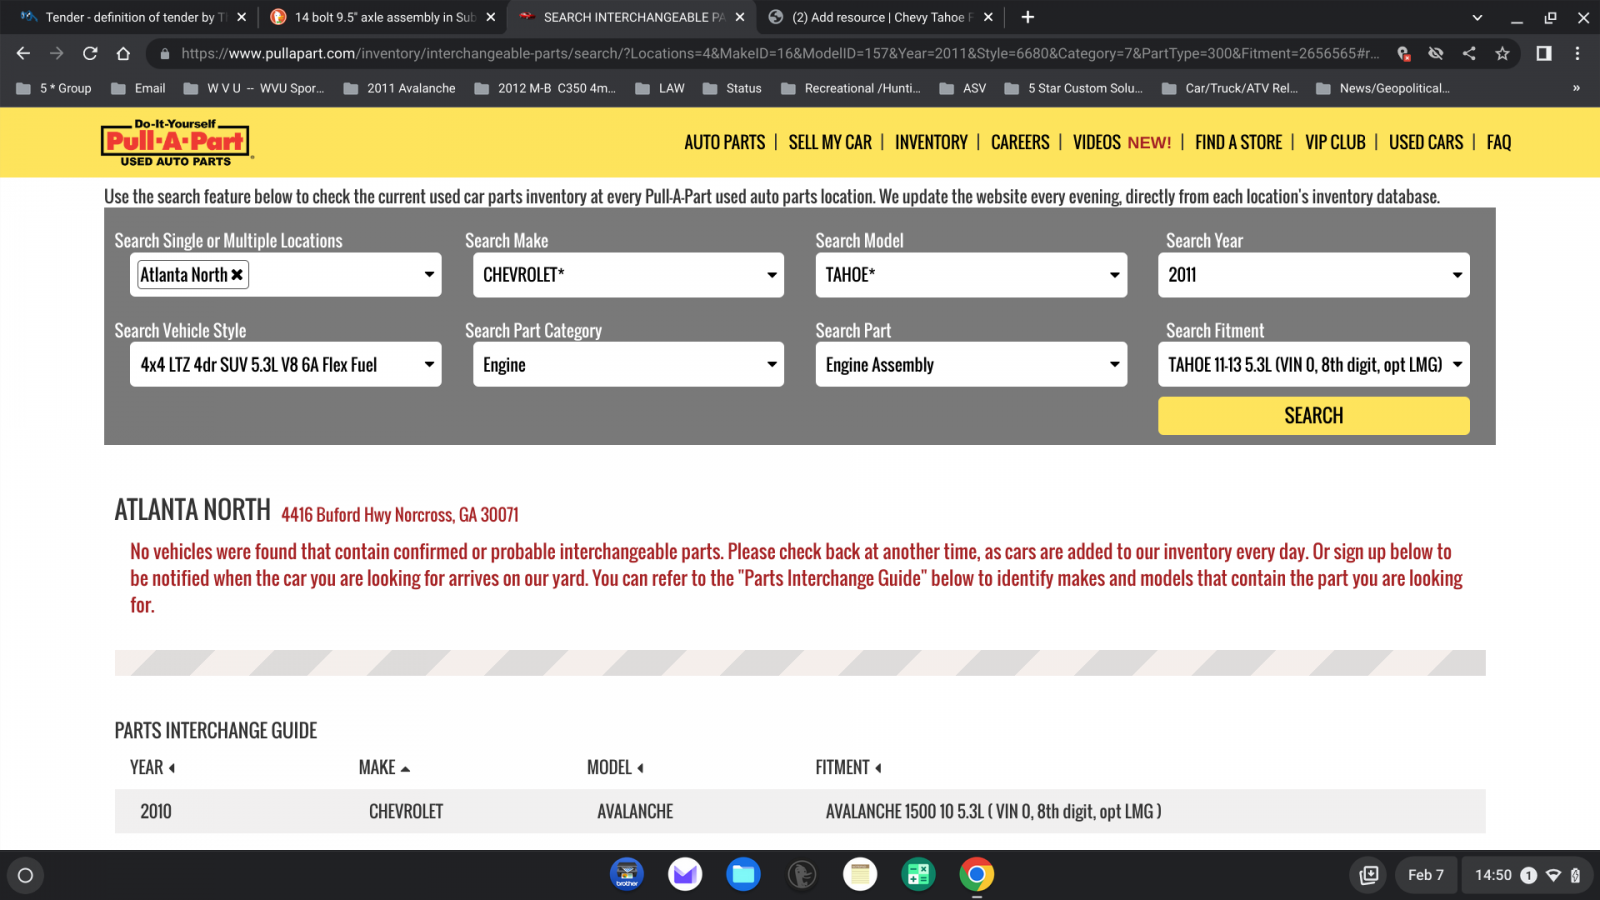Open the 2011 Avalanche bookmark folder
The width and height of the screenshot is (1600, 900).
(x=400, y=88)
